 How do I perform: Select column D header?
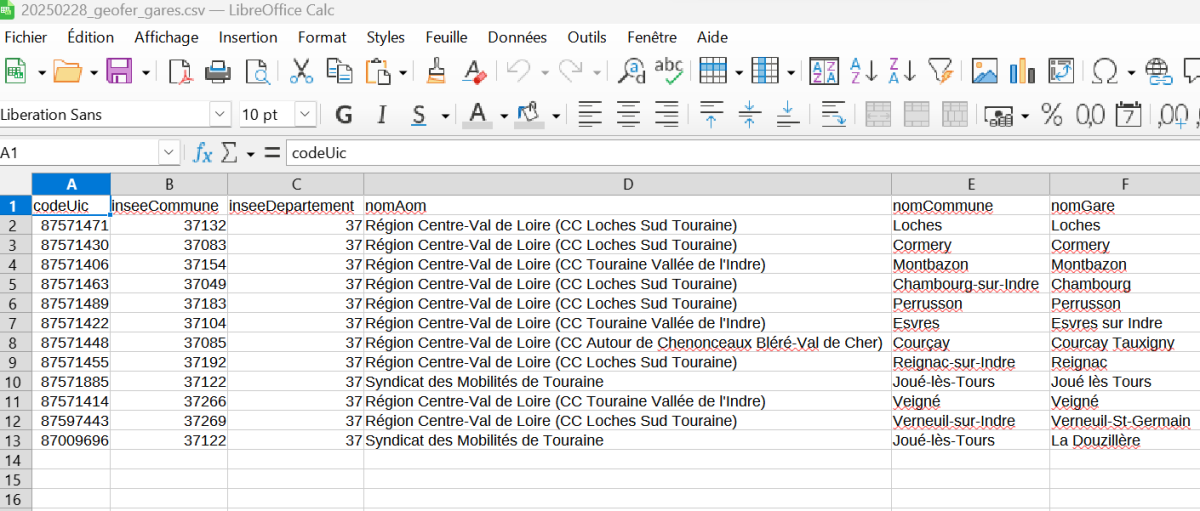pos(627,184)
